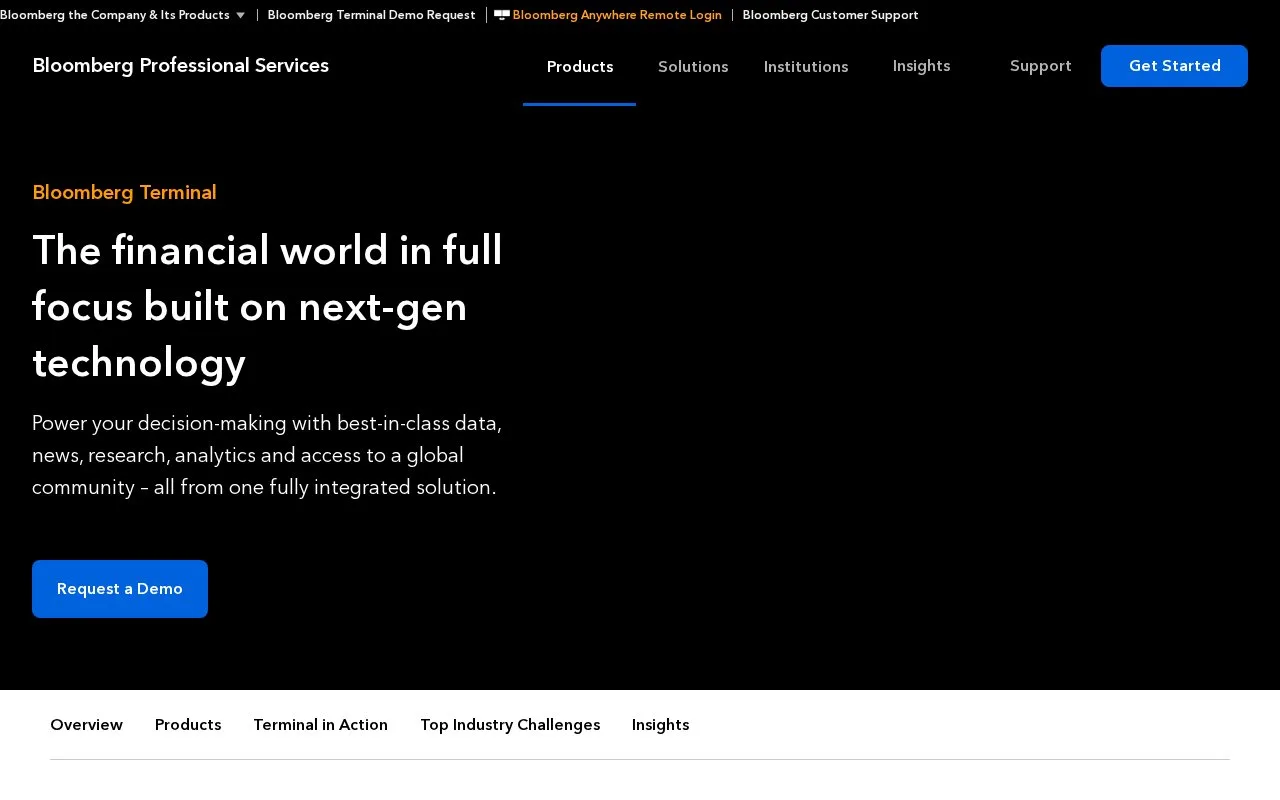The image size is (1280, 800).
Task: Open the Insights menu in top navigation
Action: point(921,66)
